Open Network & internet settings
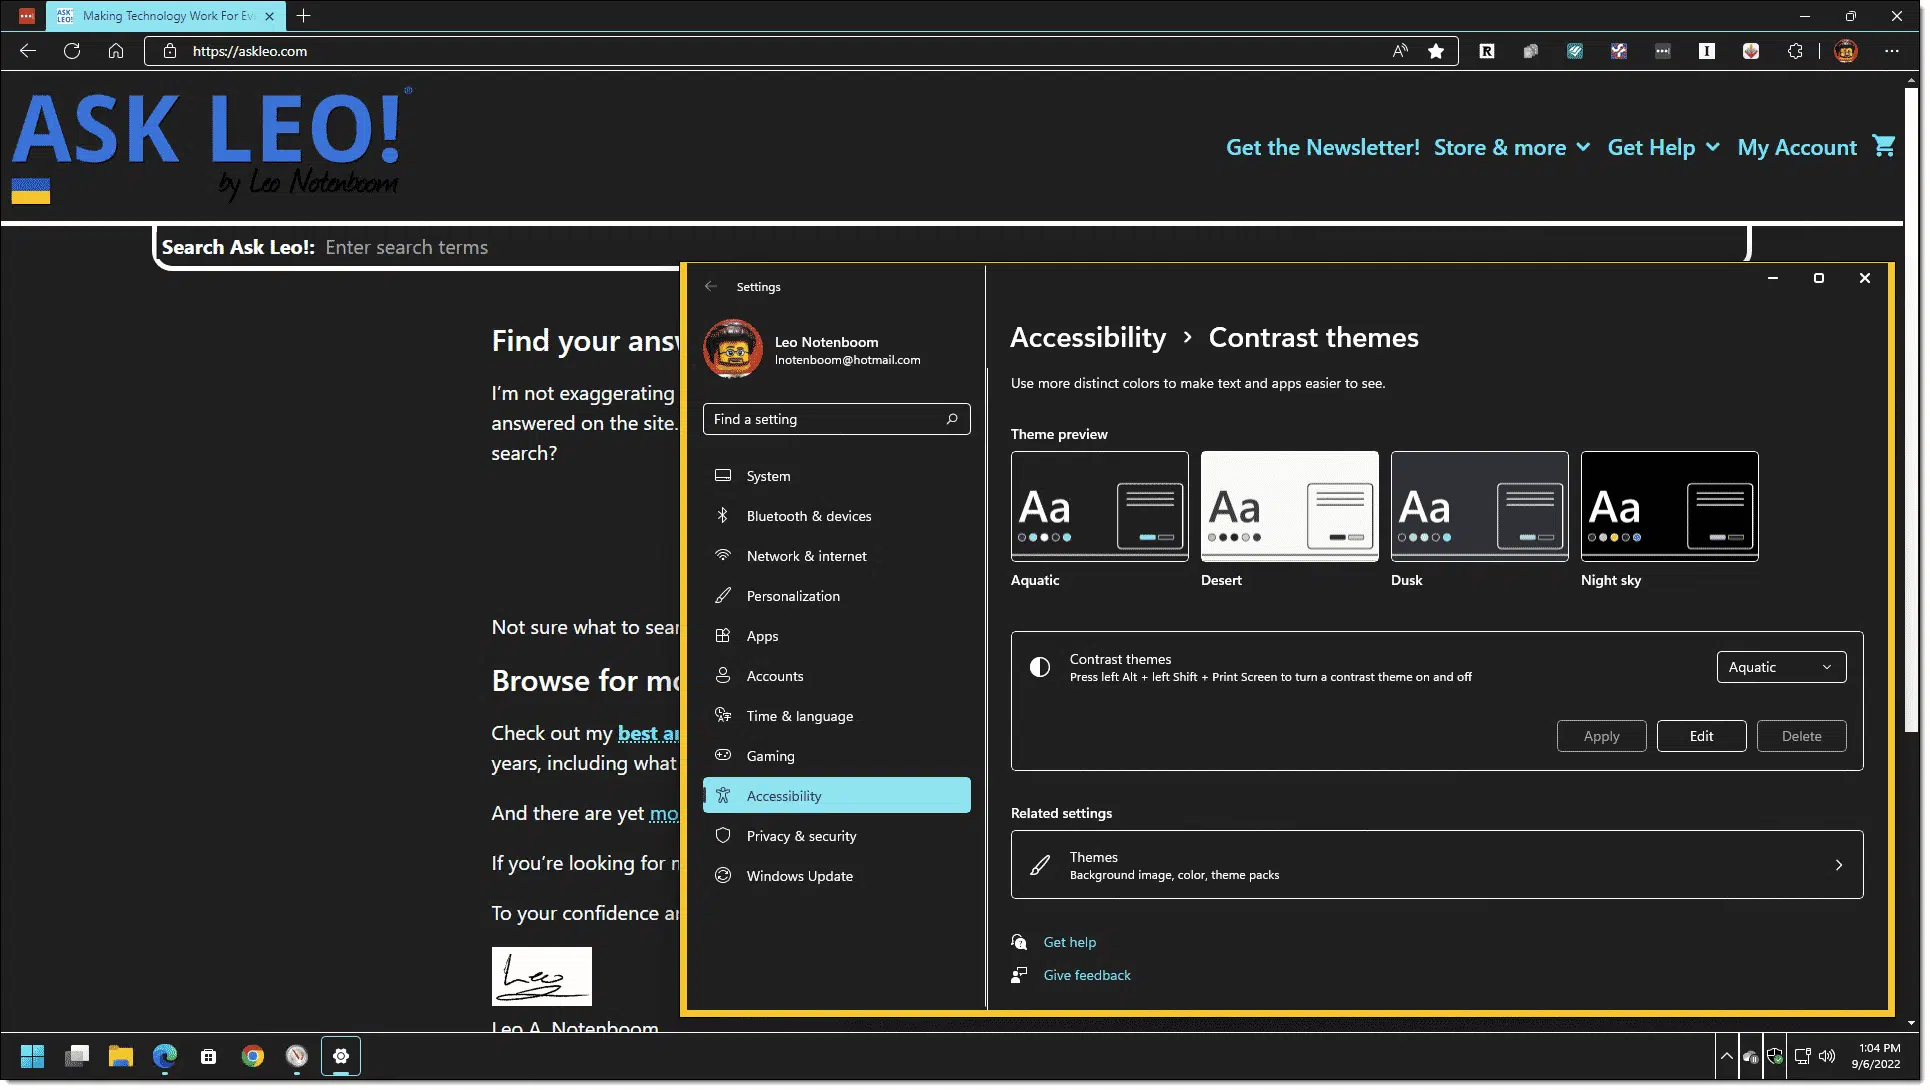Viewport: 1930px width, 1090px height. pyautogui.click(x=836, y=556)
